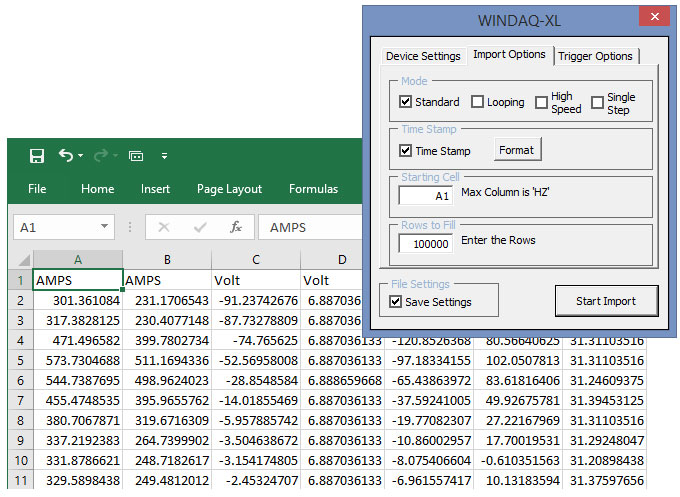680x497 pixels.
Task: Select cell with value 301.361084
Action: (x=78, y=301)
